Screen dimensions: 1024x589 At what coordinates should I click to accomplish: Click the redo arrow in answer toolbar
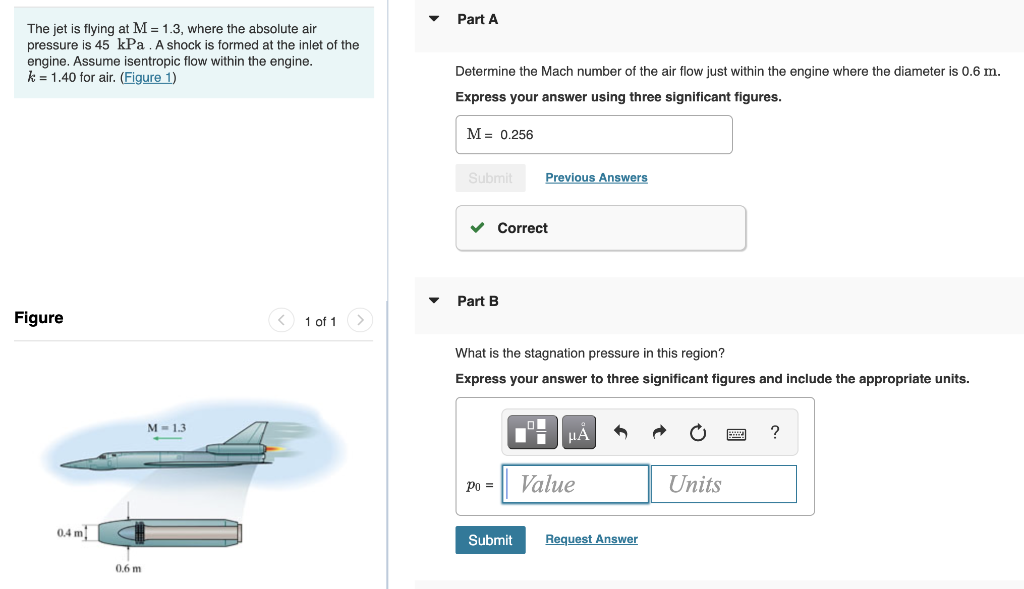pyautogui.click(x=658, y=432)
